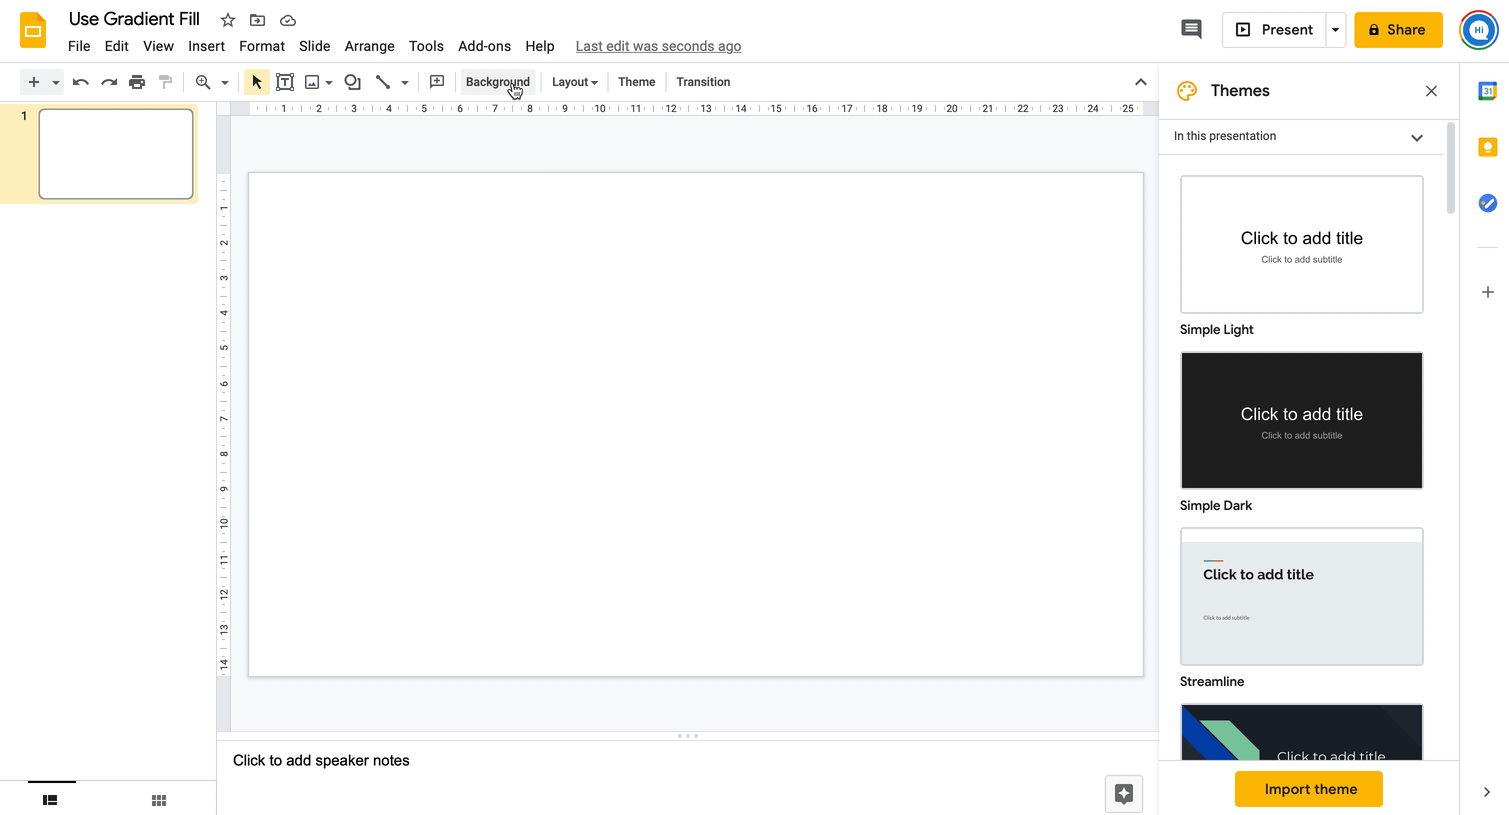Image resolution: width=1509 pixels, height=815 pixels.
Task: Apply the Simple Dark theme
Action: click(1301, 420)
